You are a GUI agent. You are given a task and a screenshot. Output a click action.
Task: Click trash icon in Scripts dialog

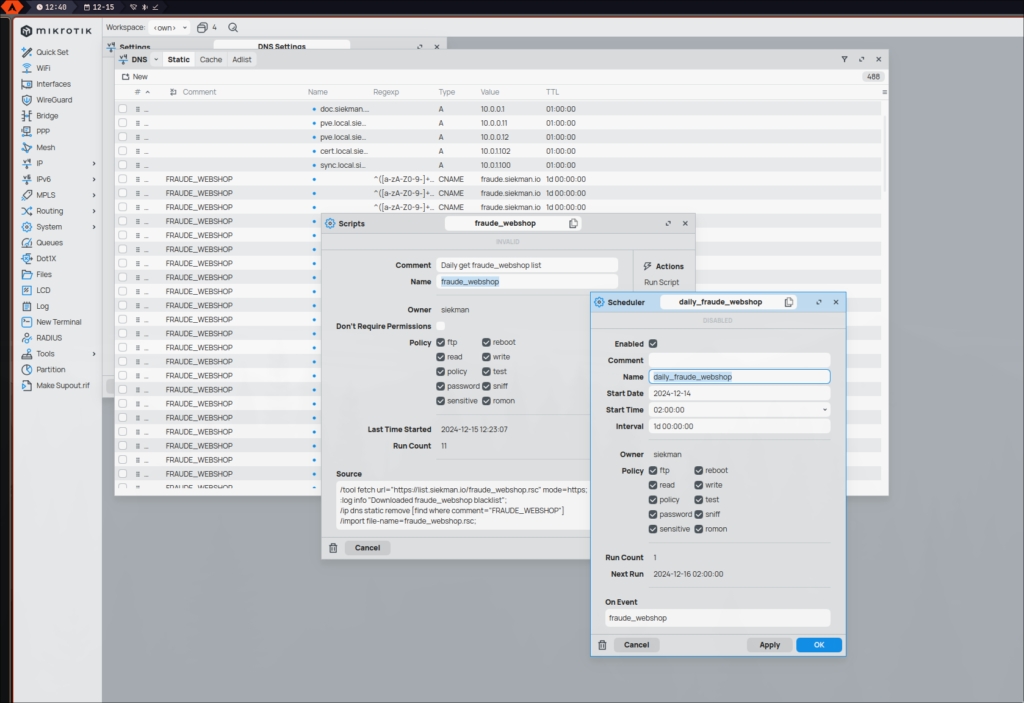coord(333,548)
